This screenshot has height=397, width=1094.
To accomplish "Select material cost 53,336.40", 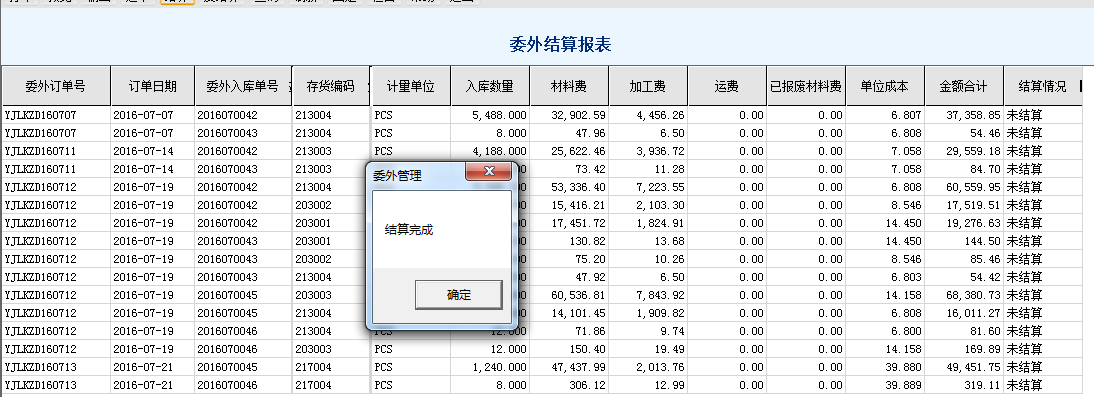I will (x=569, y=187).
